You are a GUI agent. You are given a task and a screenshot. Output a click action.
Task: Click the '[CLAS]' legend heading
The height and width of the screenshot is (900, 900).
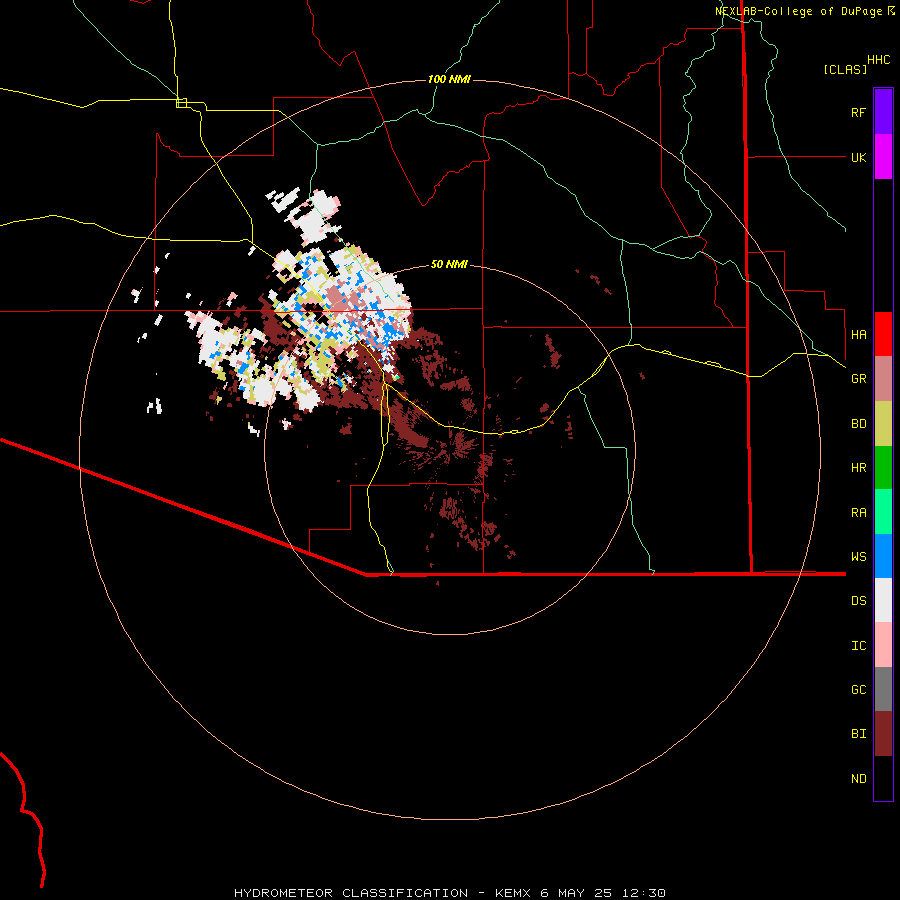point(845,69)
